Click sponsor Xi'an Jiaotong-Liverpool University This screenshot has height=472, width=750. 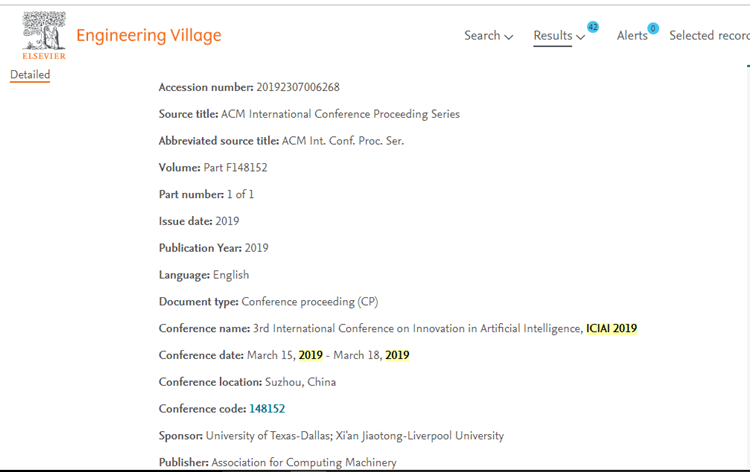419,436
